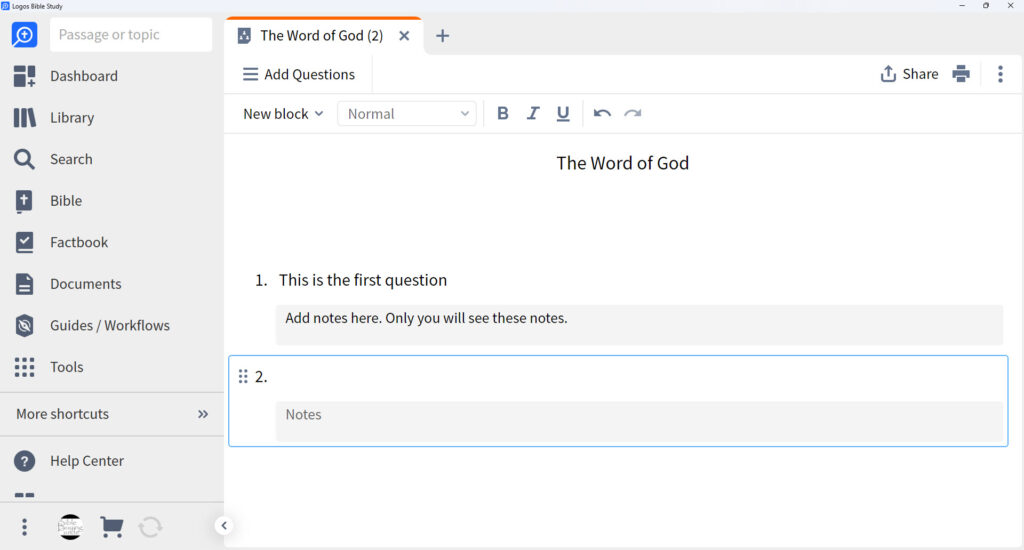This screenshot has height=550, width=1024.
Task: Click the Passage or topic search box
Action: (131, 35)
